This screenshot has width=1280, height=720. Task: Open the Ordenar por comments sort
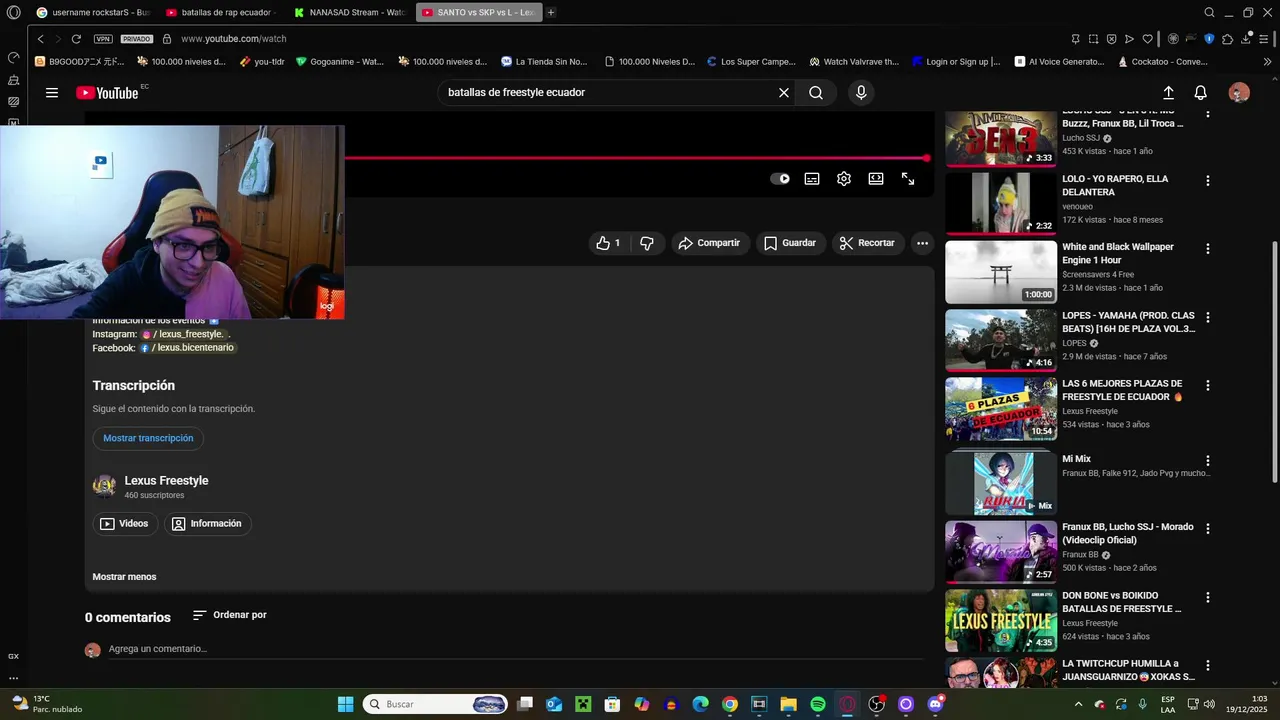[x=230, y=615]
